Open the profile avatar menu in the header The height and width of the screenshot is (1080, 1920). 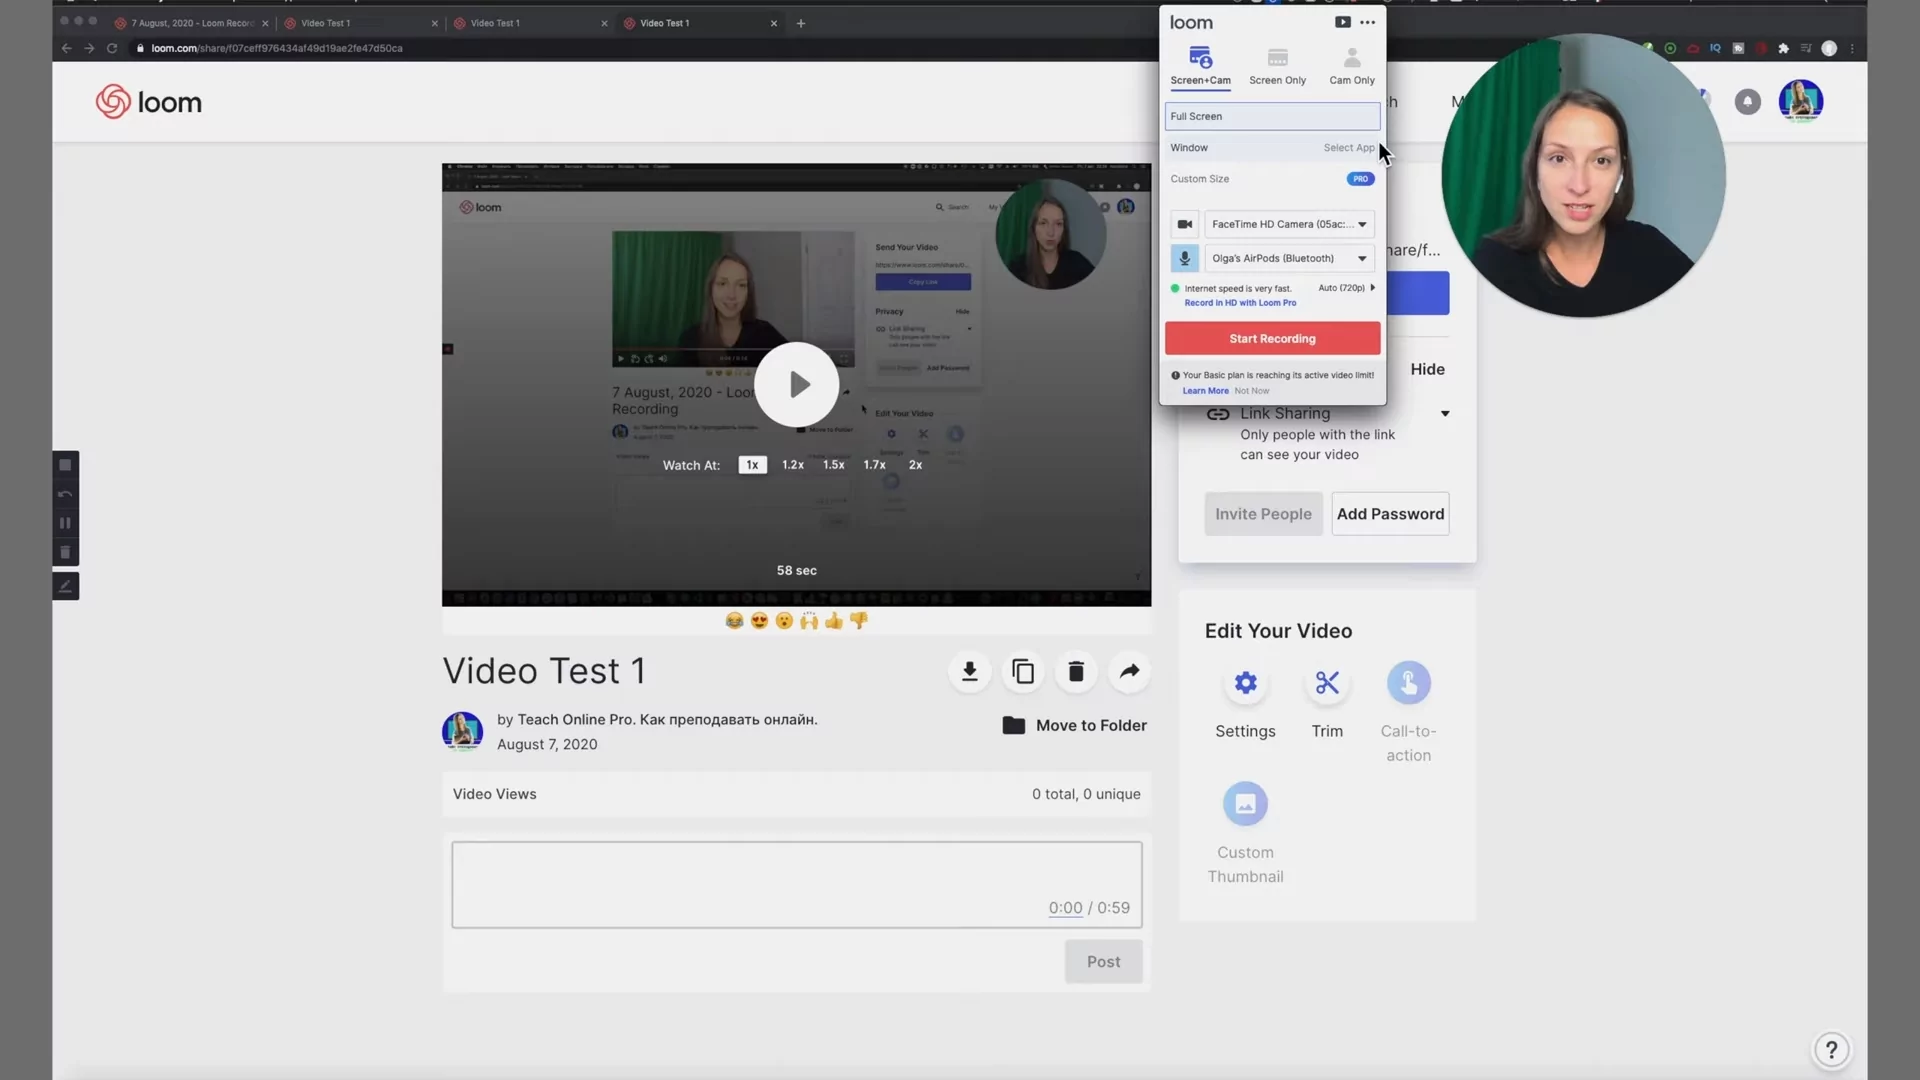pos(1800,101)
